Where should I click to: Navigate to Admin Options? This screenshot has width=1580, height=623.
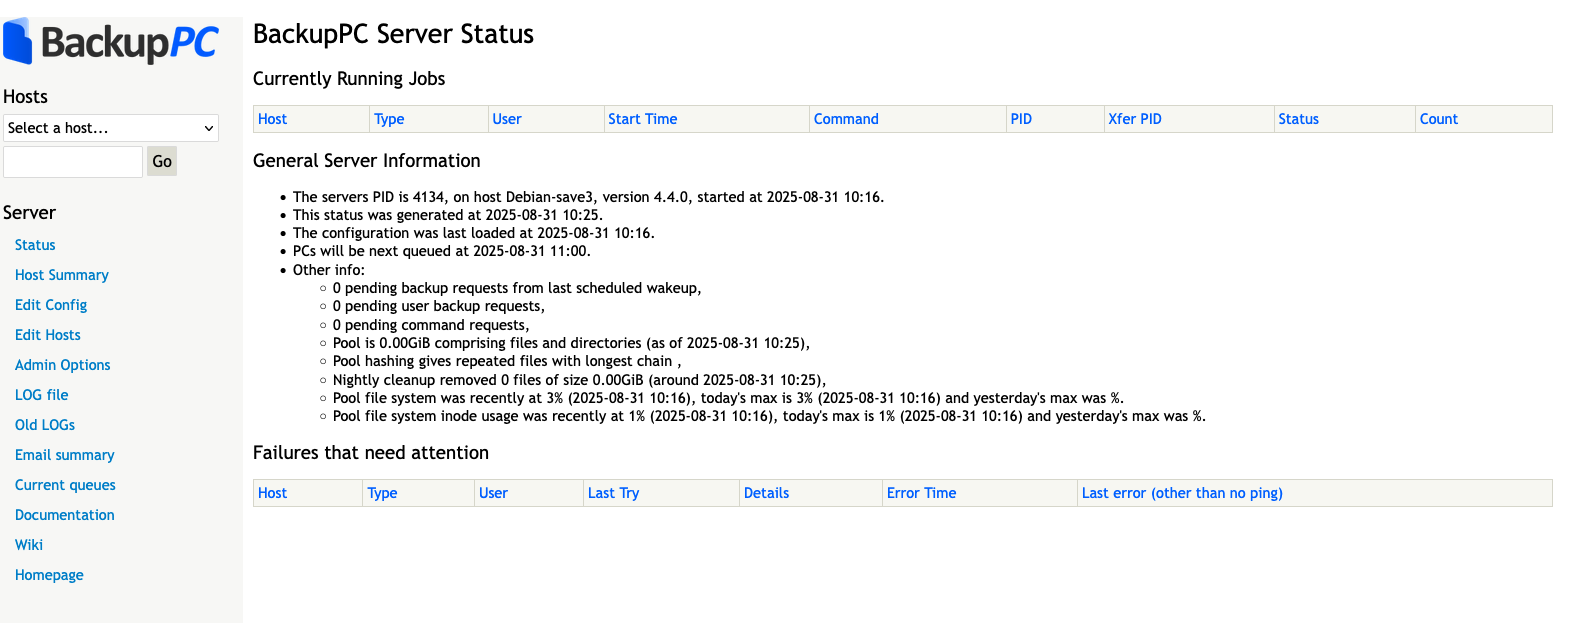(63, 365)
